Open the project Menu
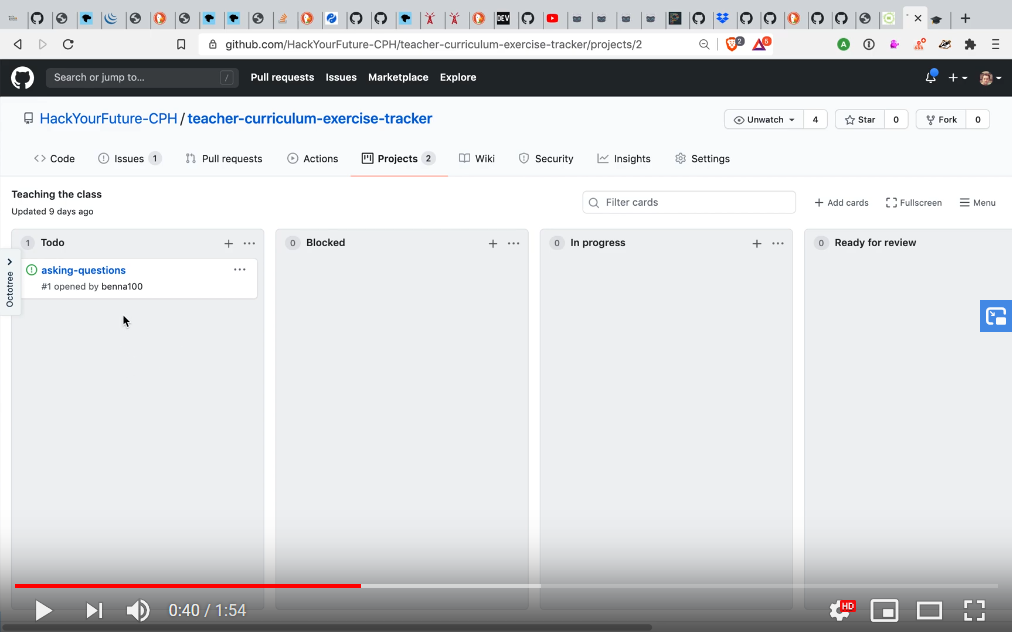 click(977, 203)
